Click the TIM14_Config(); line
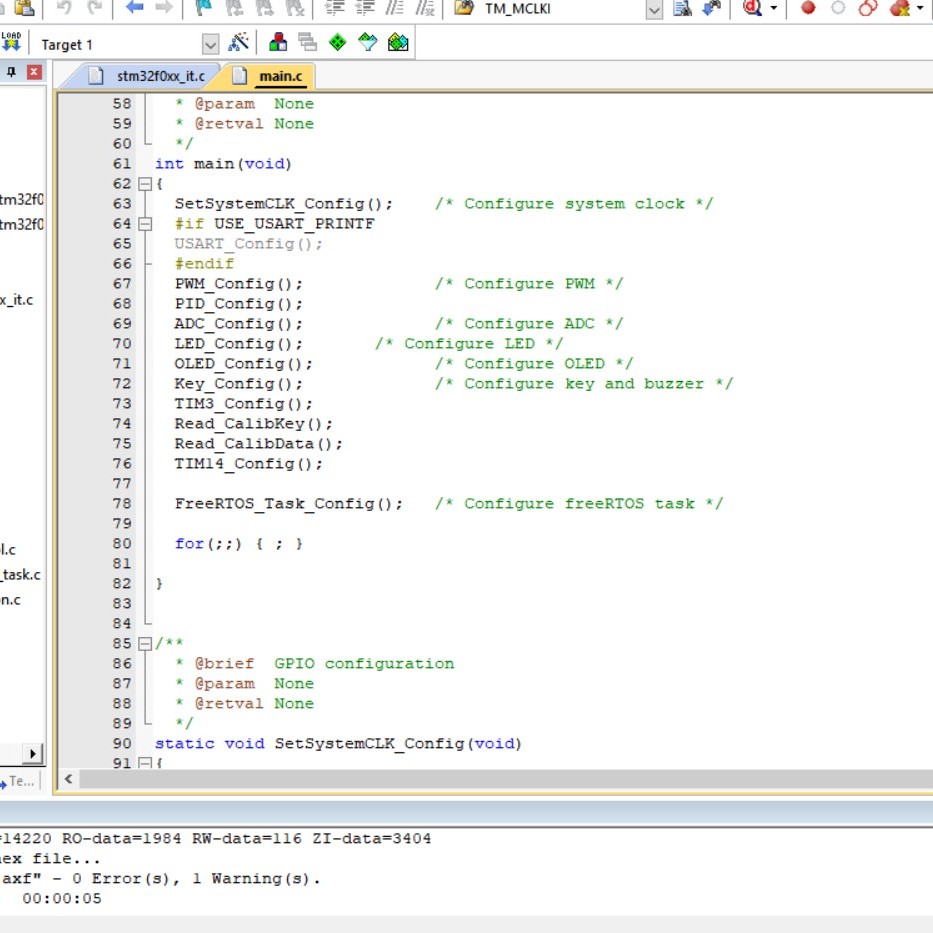Screen dimensions: 933x933 pyautogui.click(x=248, y=464)
